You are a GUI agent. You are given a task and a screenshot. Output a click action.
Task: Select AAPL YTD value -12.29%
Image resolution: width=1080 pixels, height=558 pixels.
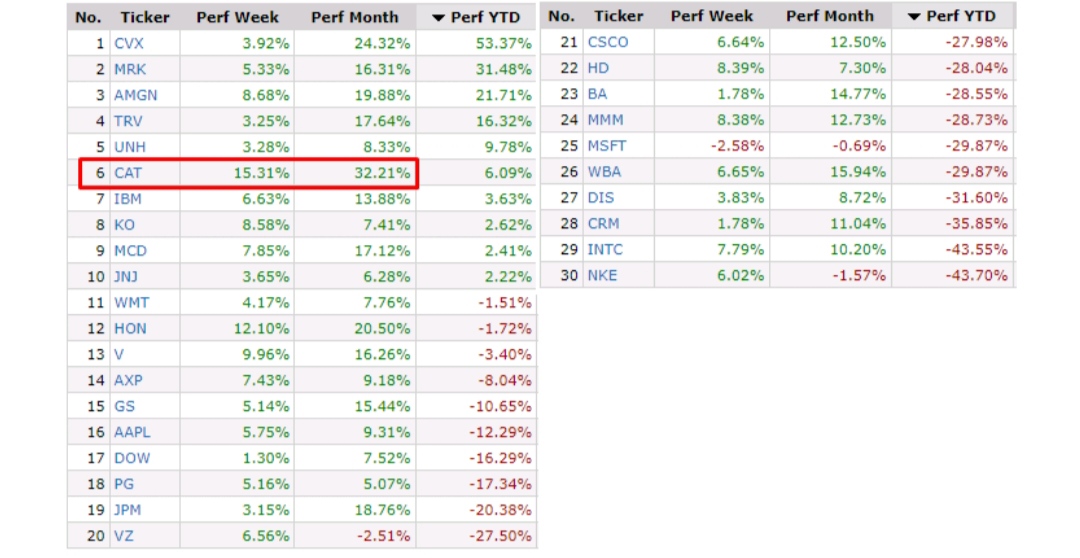[500, 433]
